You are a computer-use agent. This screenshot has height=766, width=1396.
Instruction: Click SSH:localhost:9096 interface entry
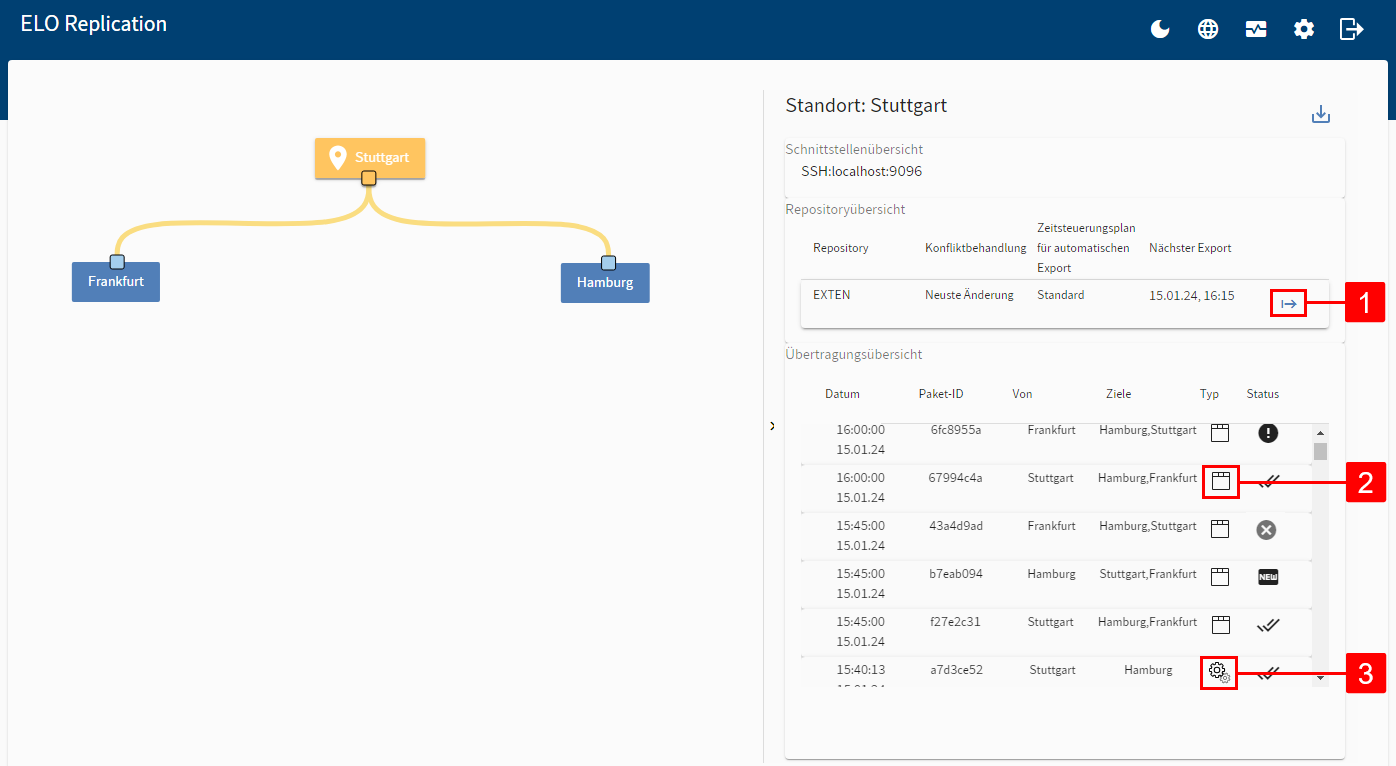862,172
